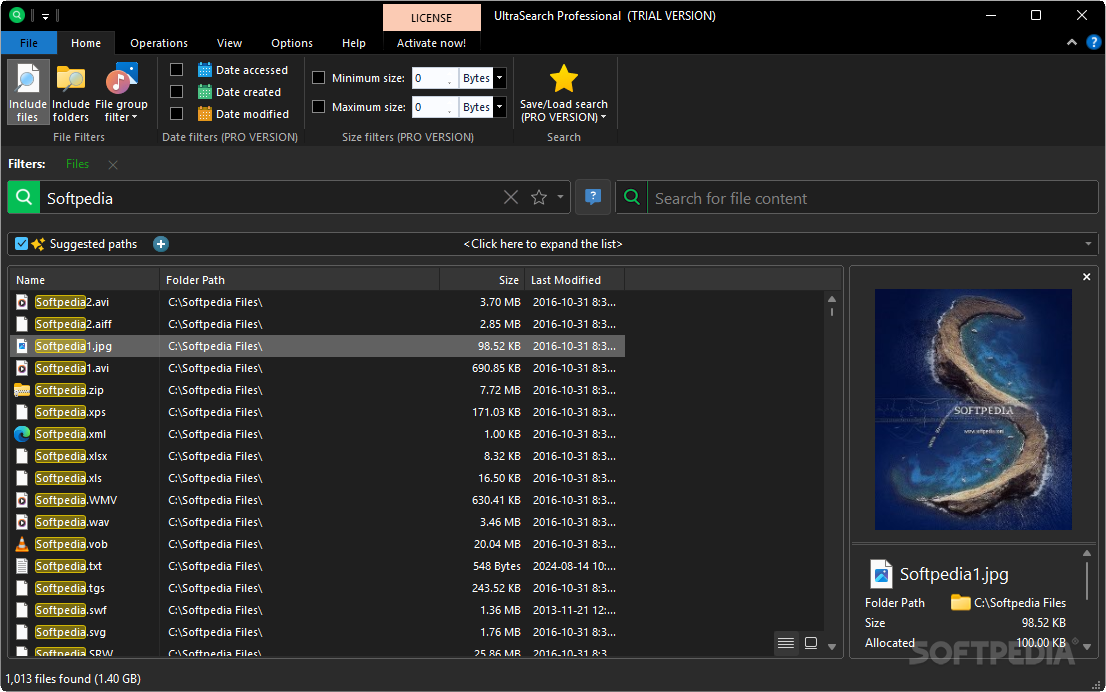Click to expand the paths list
The width and height of the screenshot is (1106, 692).
(543, 244)
